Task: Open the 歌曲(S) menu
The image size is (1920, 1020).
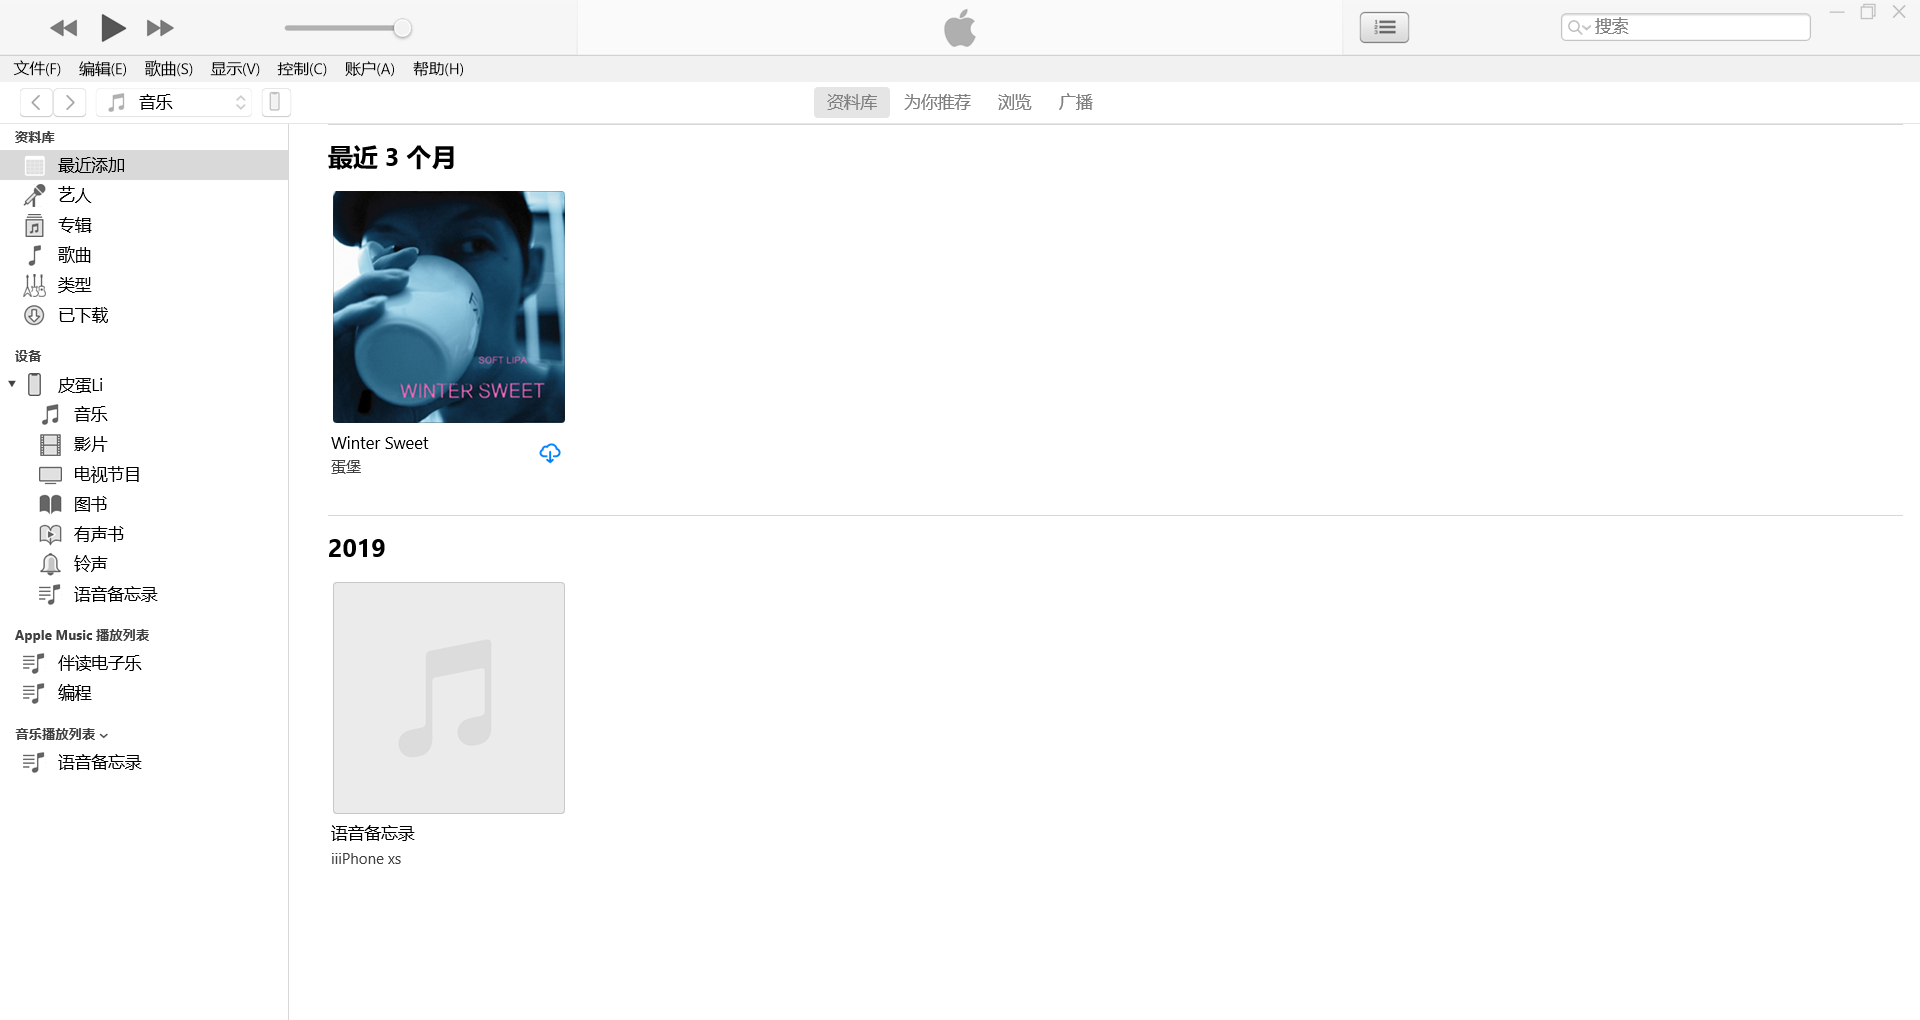Action: coord(169,69)
